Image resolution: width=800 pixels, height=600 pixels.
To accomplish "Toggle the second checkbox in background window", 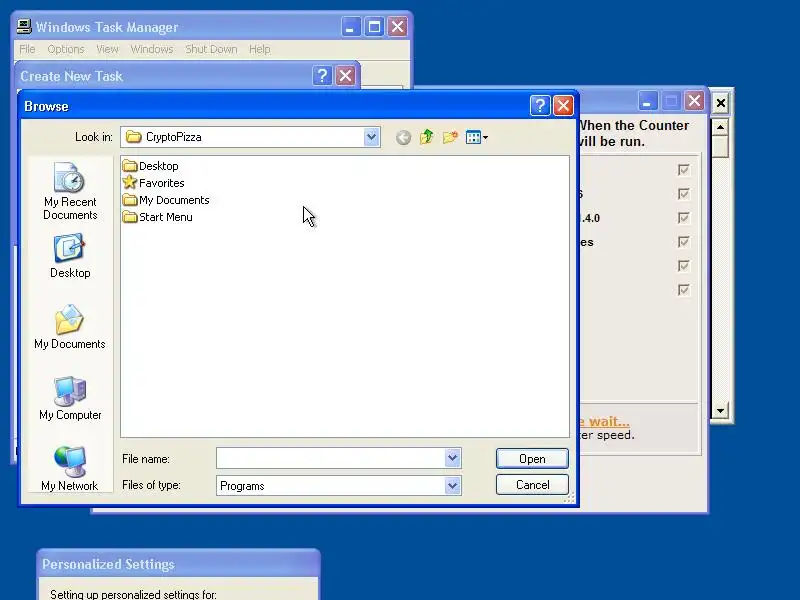I will 684,194.
